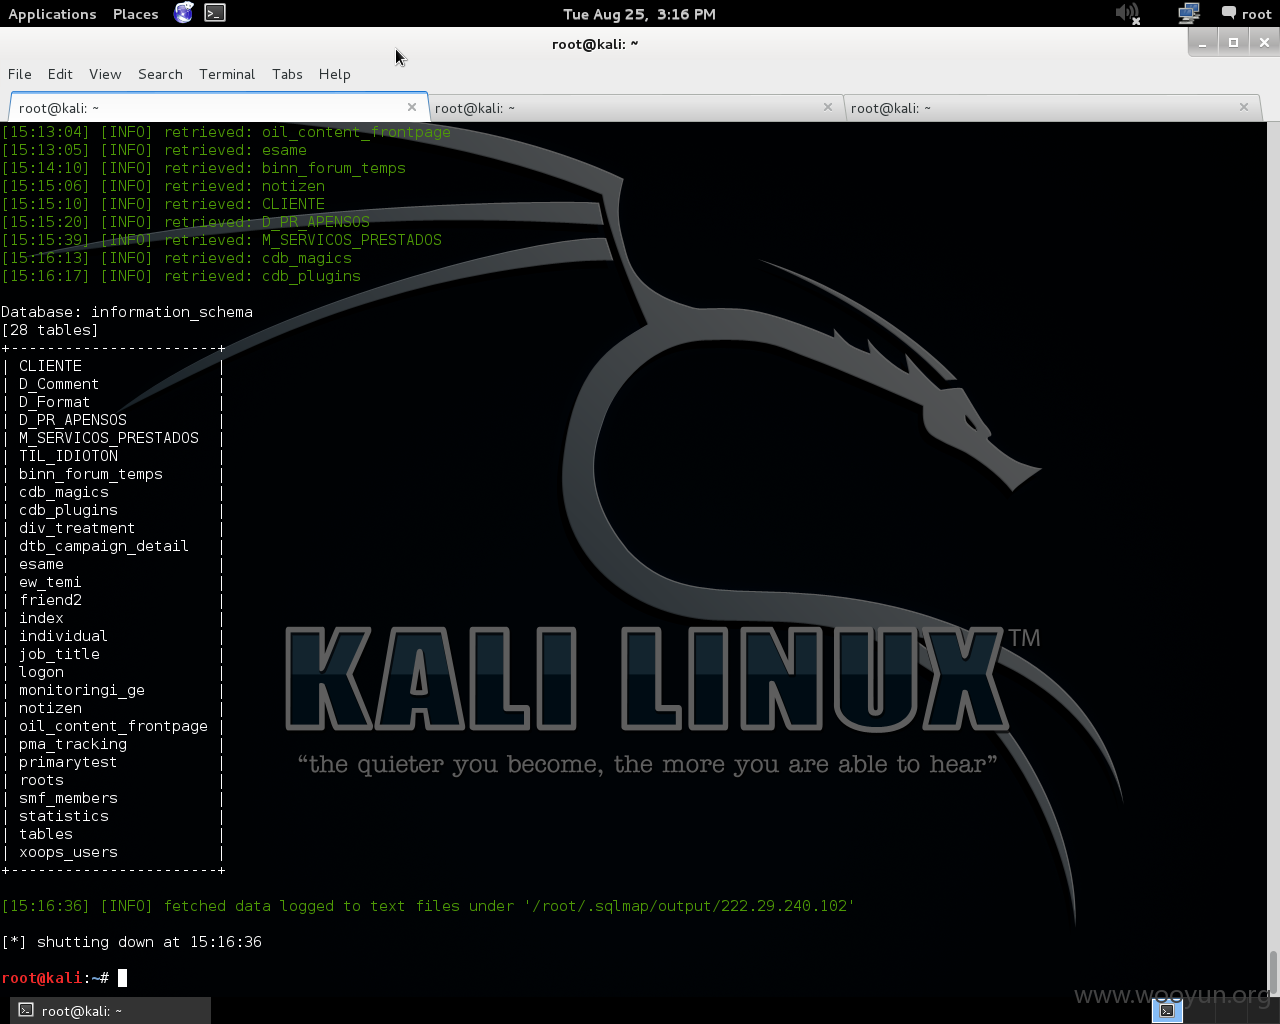This screenshot has height=1024, width=1280.
Task: Open the Terminal menu
Action: (227, 74)
